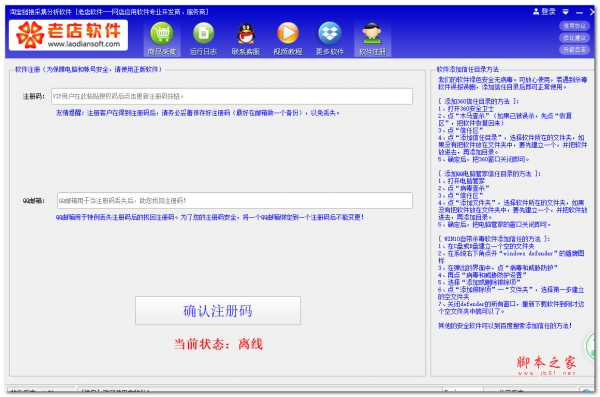Focus the QQ邮箱 input field

pyautogui.click(x=235, y=201)
